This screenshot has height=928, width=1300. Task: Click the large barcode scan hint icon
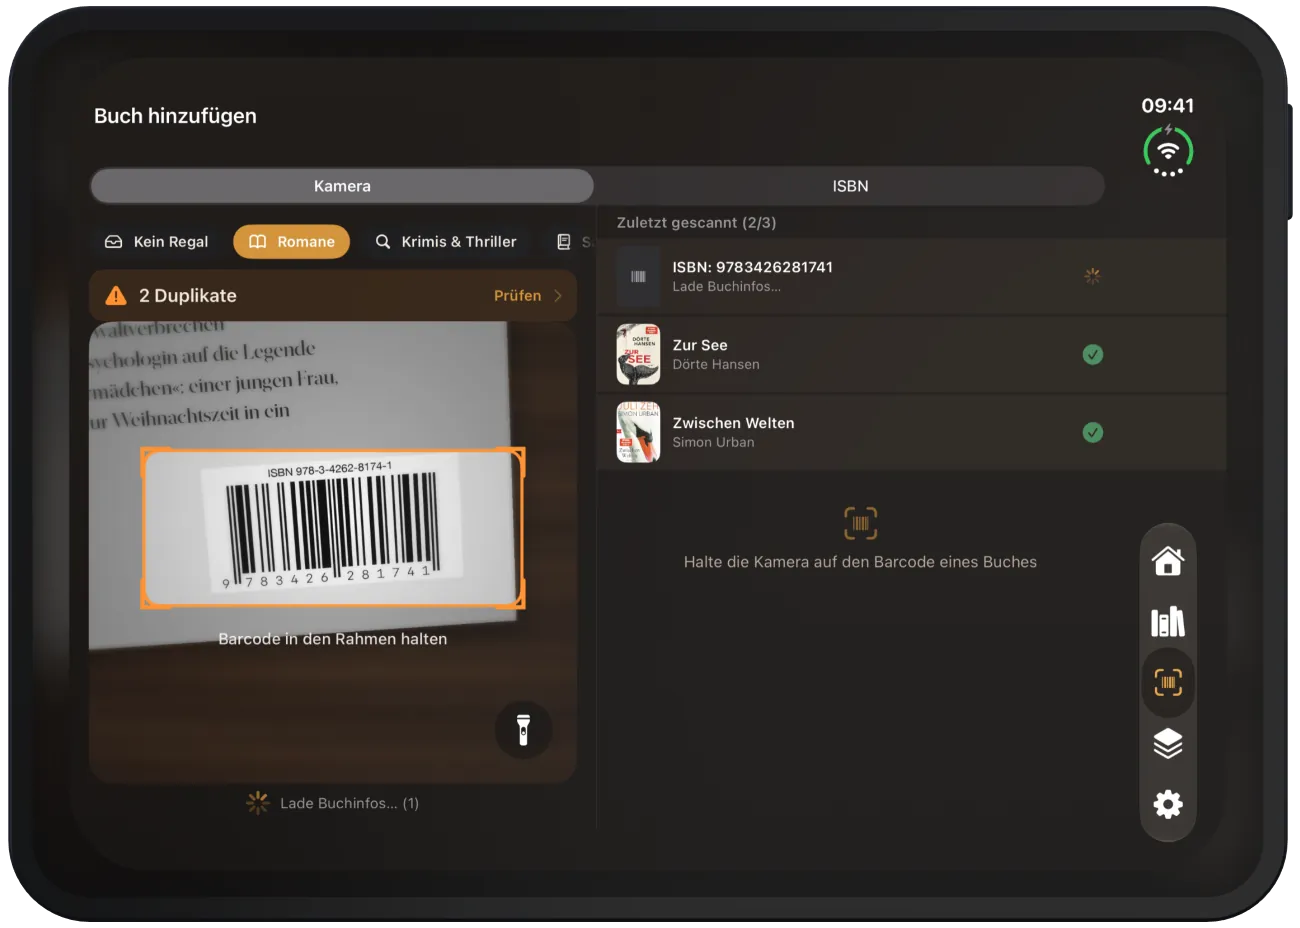(x=860, y=523)
